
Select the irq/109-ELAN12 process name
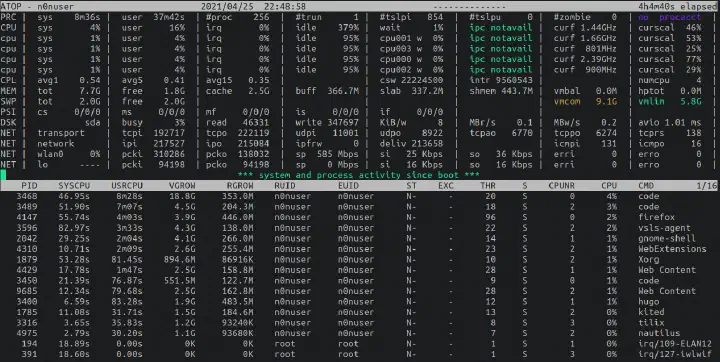[675, 344]
